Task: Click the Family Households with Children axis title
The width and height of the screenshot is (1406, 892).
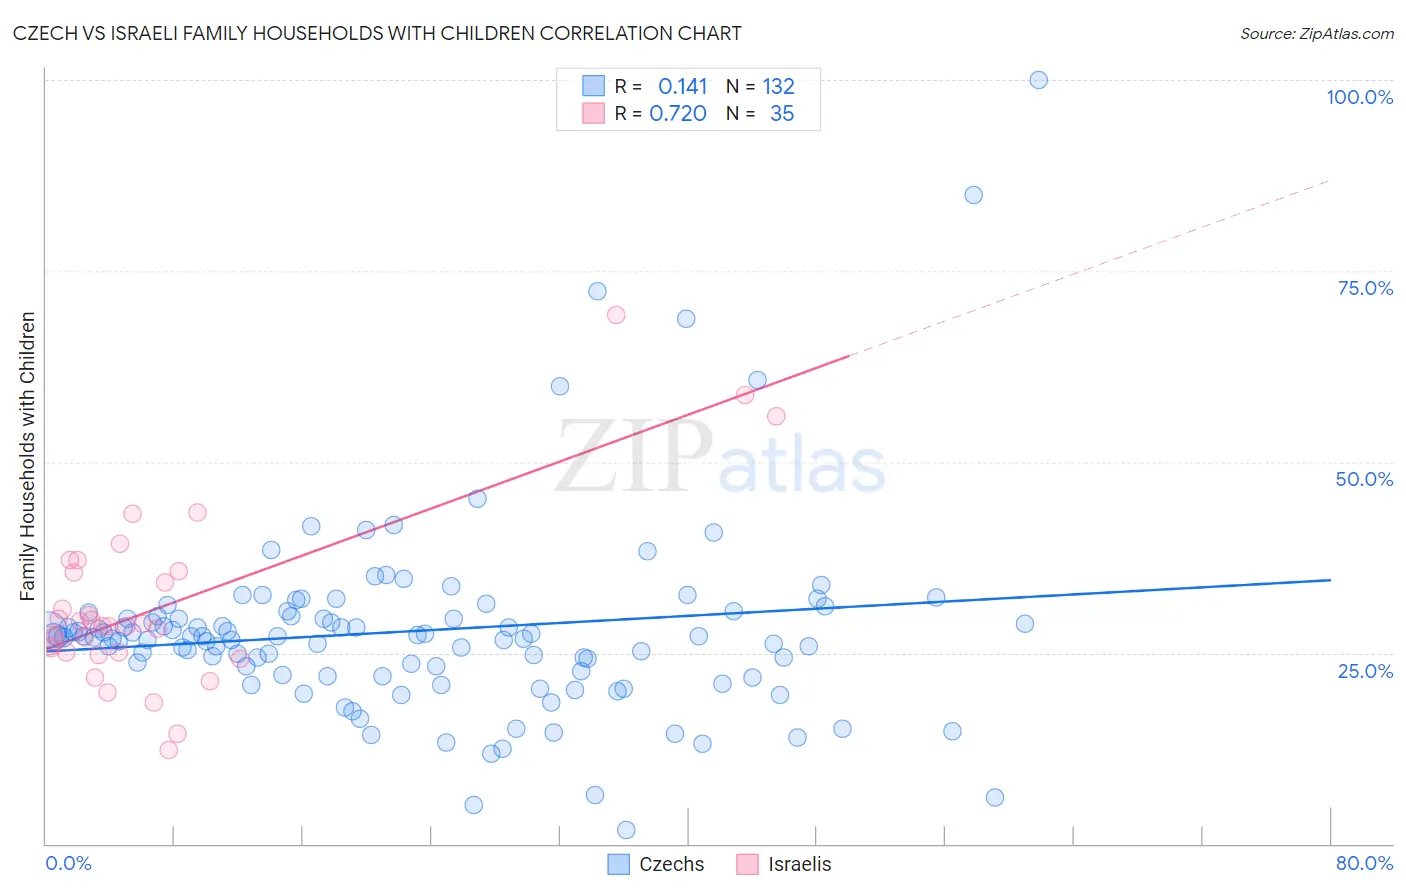Action: point(27,456)
